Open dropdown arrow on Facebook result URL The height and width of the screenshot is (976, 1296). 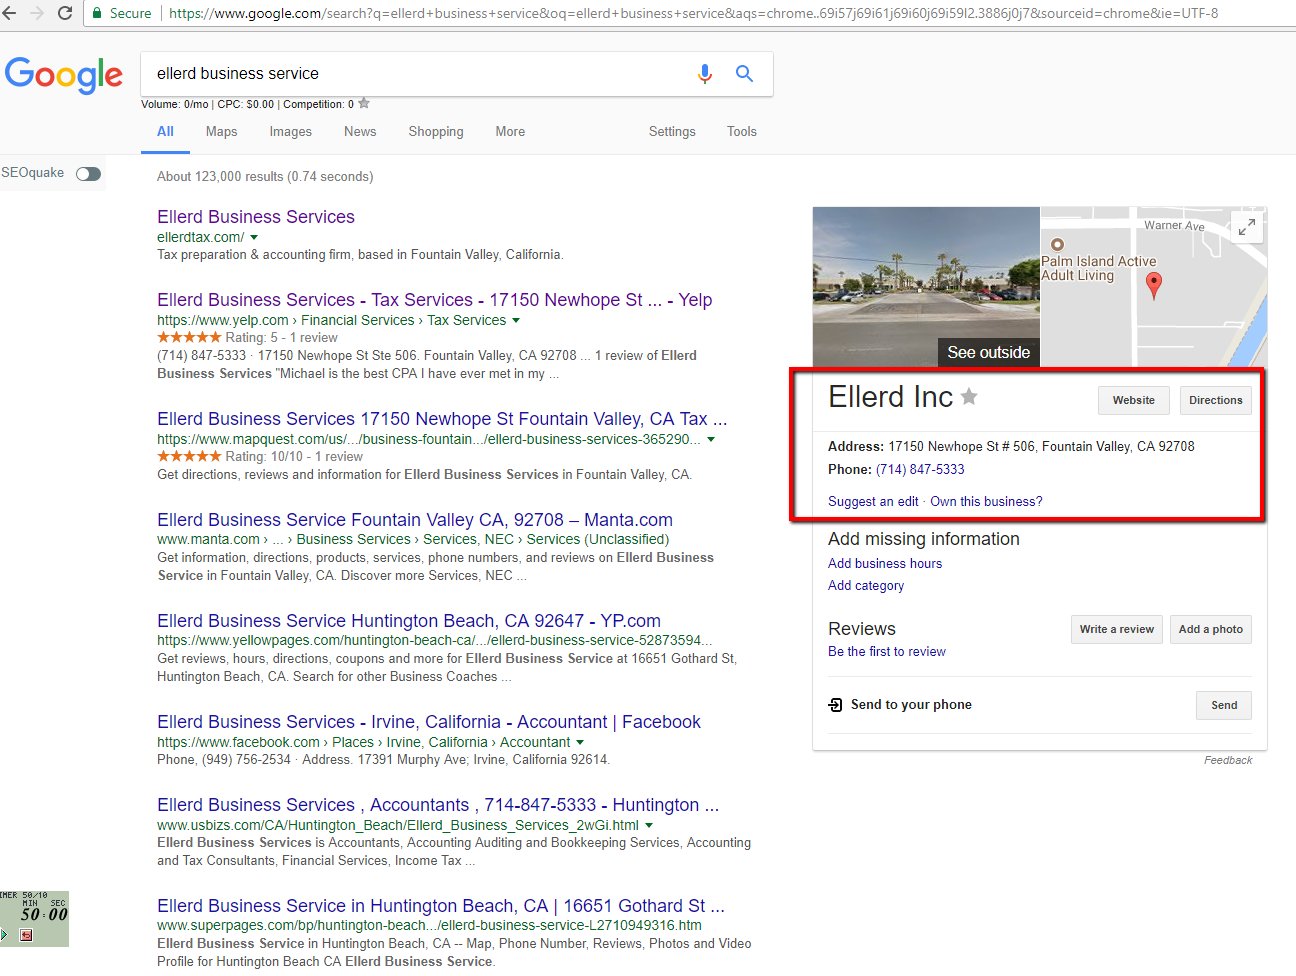coord(580,743)
